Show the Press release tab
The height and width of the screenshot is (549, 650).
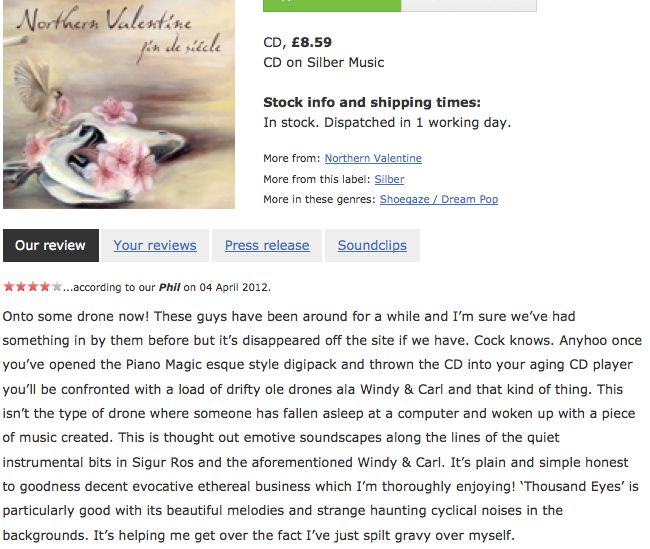[x=267, y=246]
